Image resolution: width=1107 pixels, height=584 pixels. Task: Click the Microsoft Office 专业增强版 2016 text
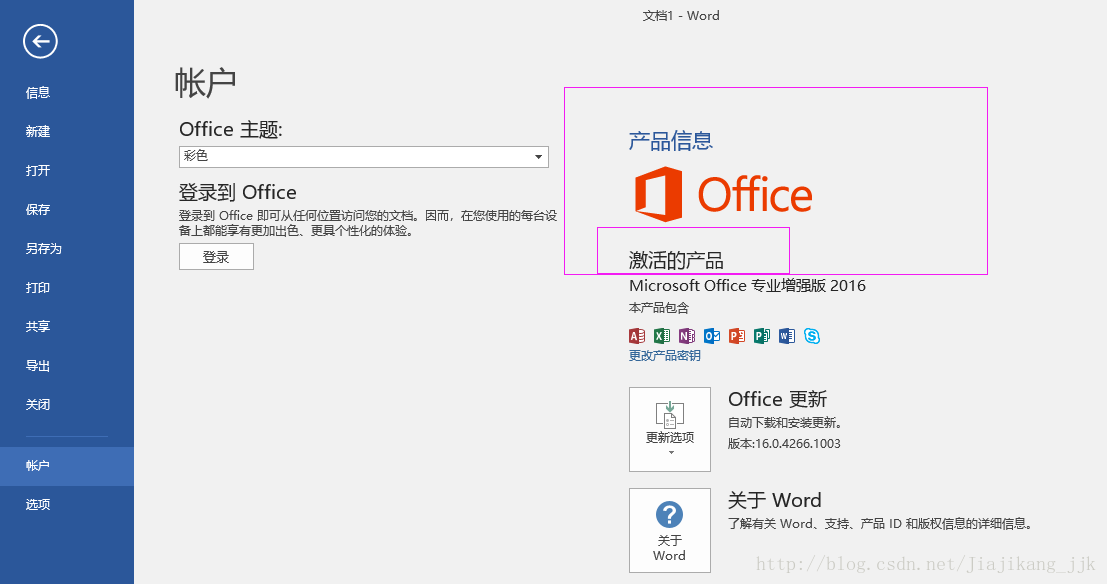click(747, 285)
